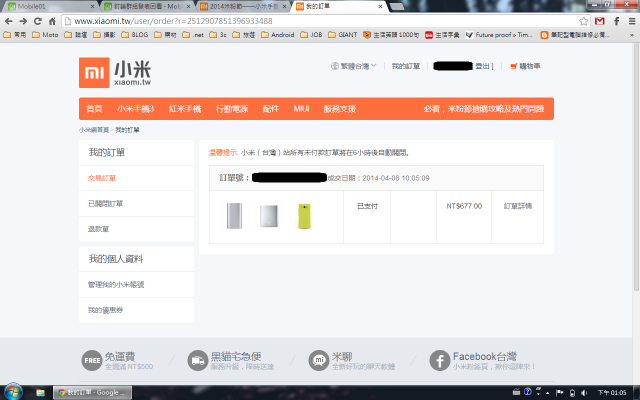Click the shopping cart icon
The height and width of the screenshot is (400, 640).
[x=513, y=66]
